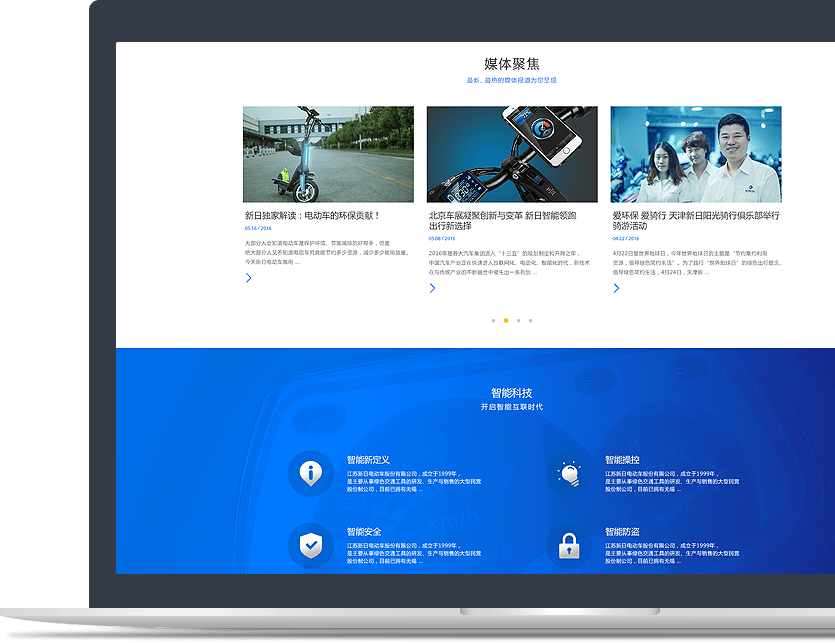This screenshot has width=835, height=643.
Task: Open the 爱环保 爱骑行 article
Action: (x=690, y=217)
